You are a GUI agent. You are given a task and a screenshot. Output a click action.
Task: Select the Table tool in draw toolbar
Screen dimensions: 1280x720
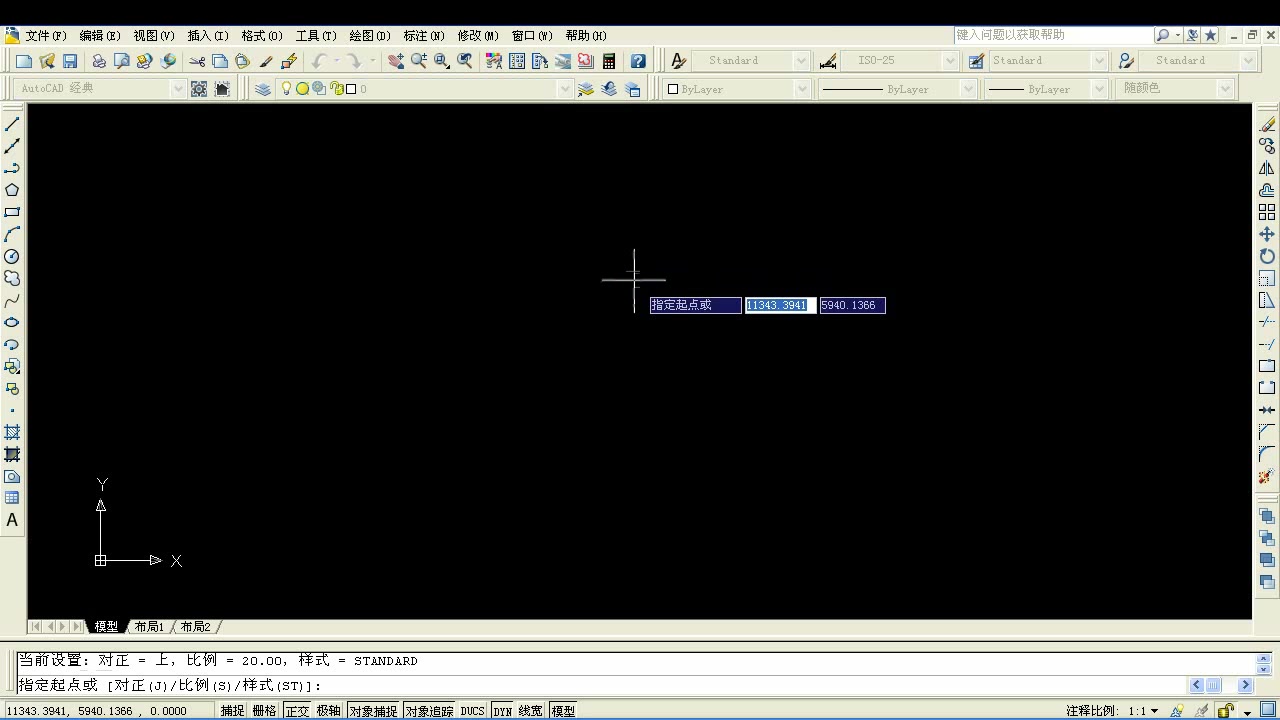coord(12,498)
